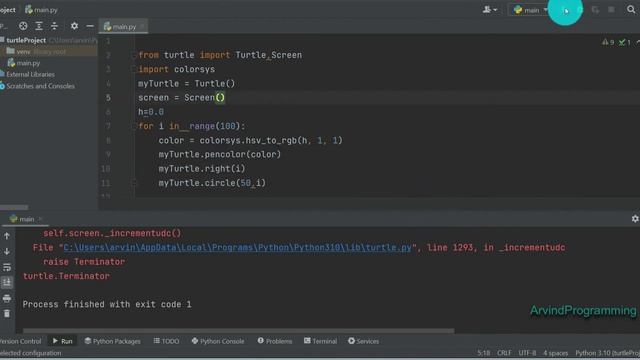This screenshot has width=640, height=360.
Task: Open the Services tool window
Action: click(363, 341)
